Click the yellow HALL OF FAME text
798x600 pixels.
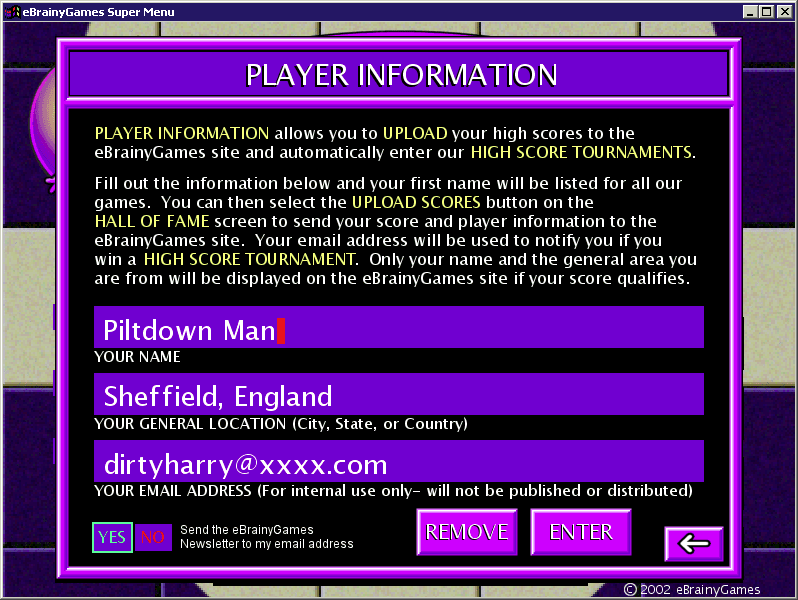(x=152, y=221)
